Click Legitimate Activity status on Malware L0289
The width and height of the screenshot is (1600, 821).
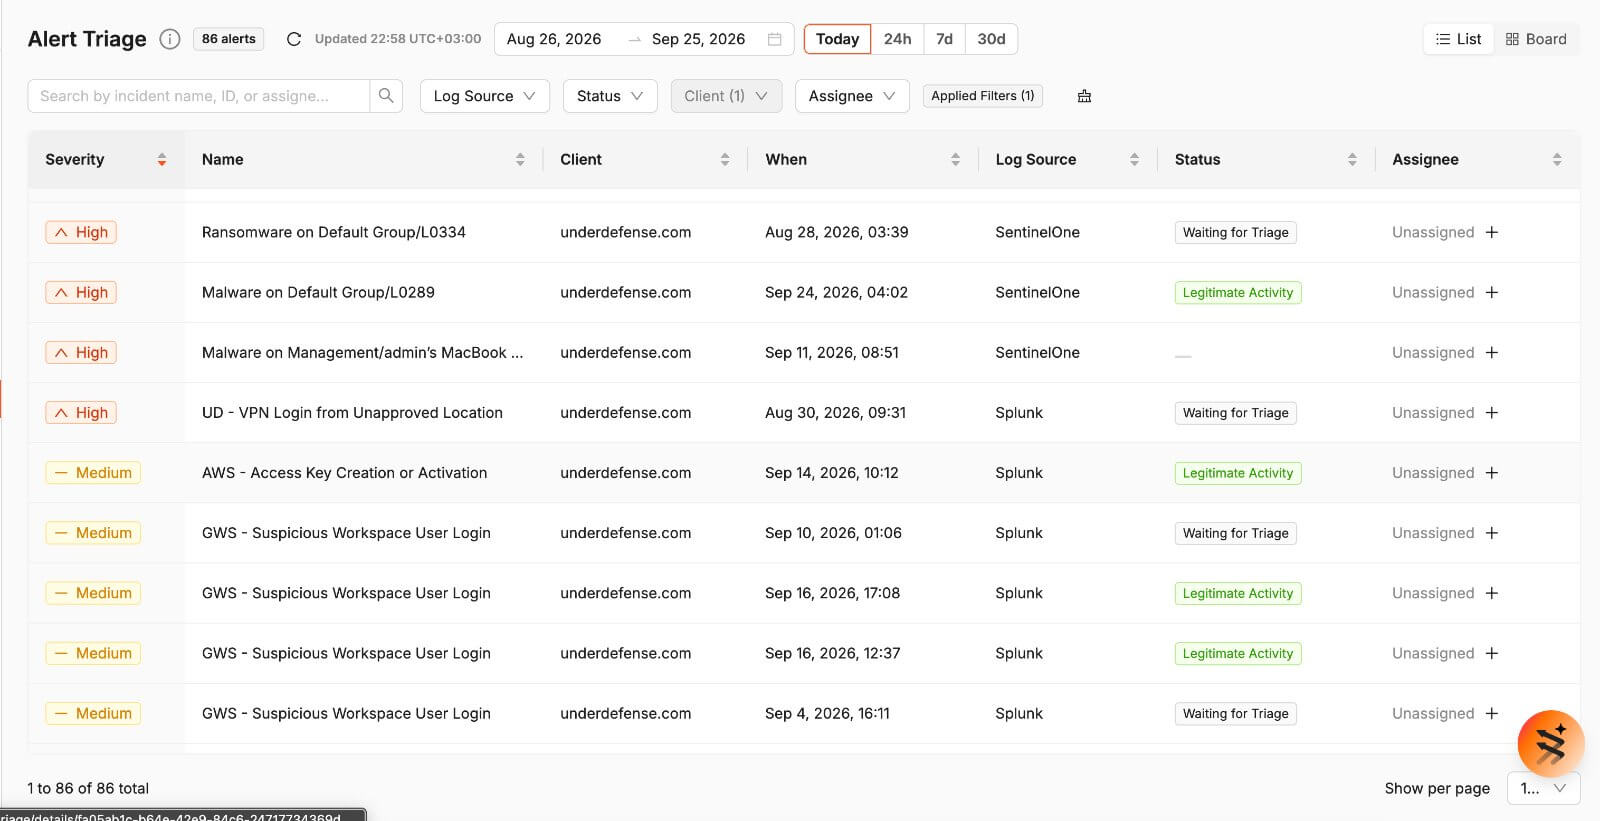tap(1238, 293)
